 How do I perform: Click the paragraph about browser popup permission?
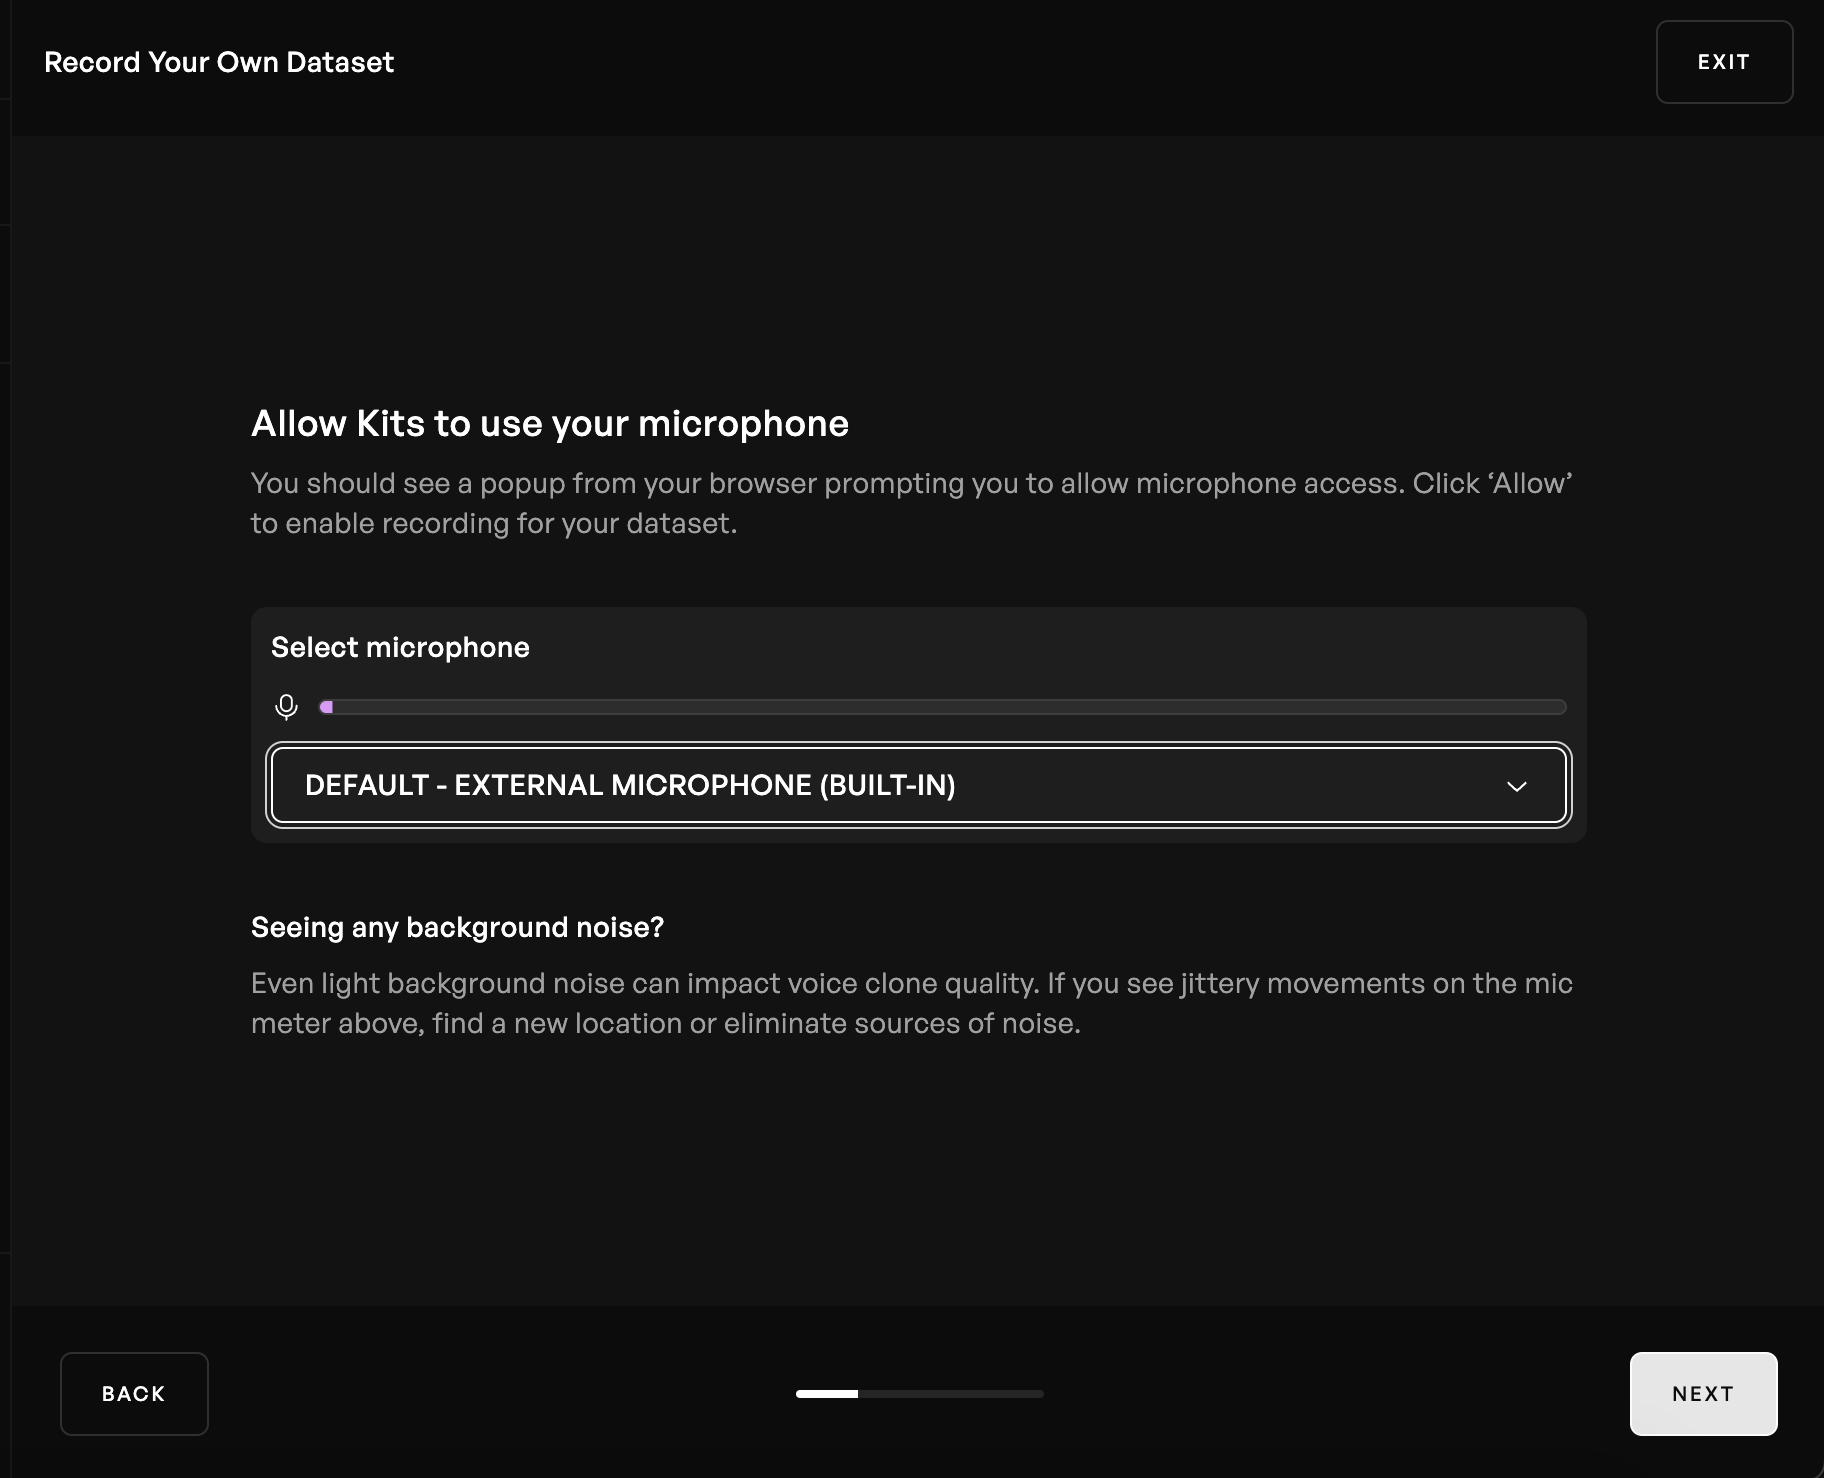point(911,503)
